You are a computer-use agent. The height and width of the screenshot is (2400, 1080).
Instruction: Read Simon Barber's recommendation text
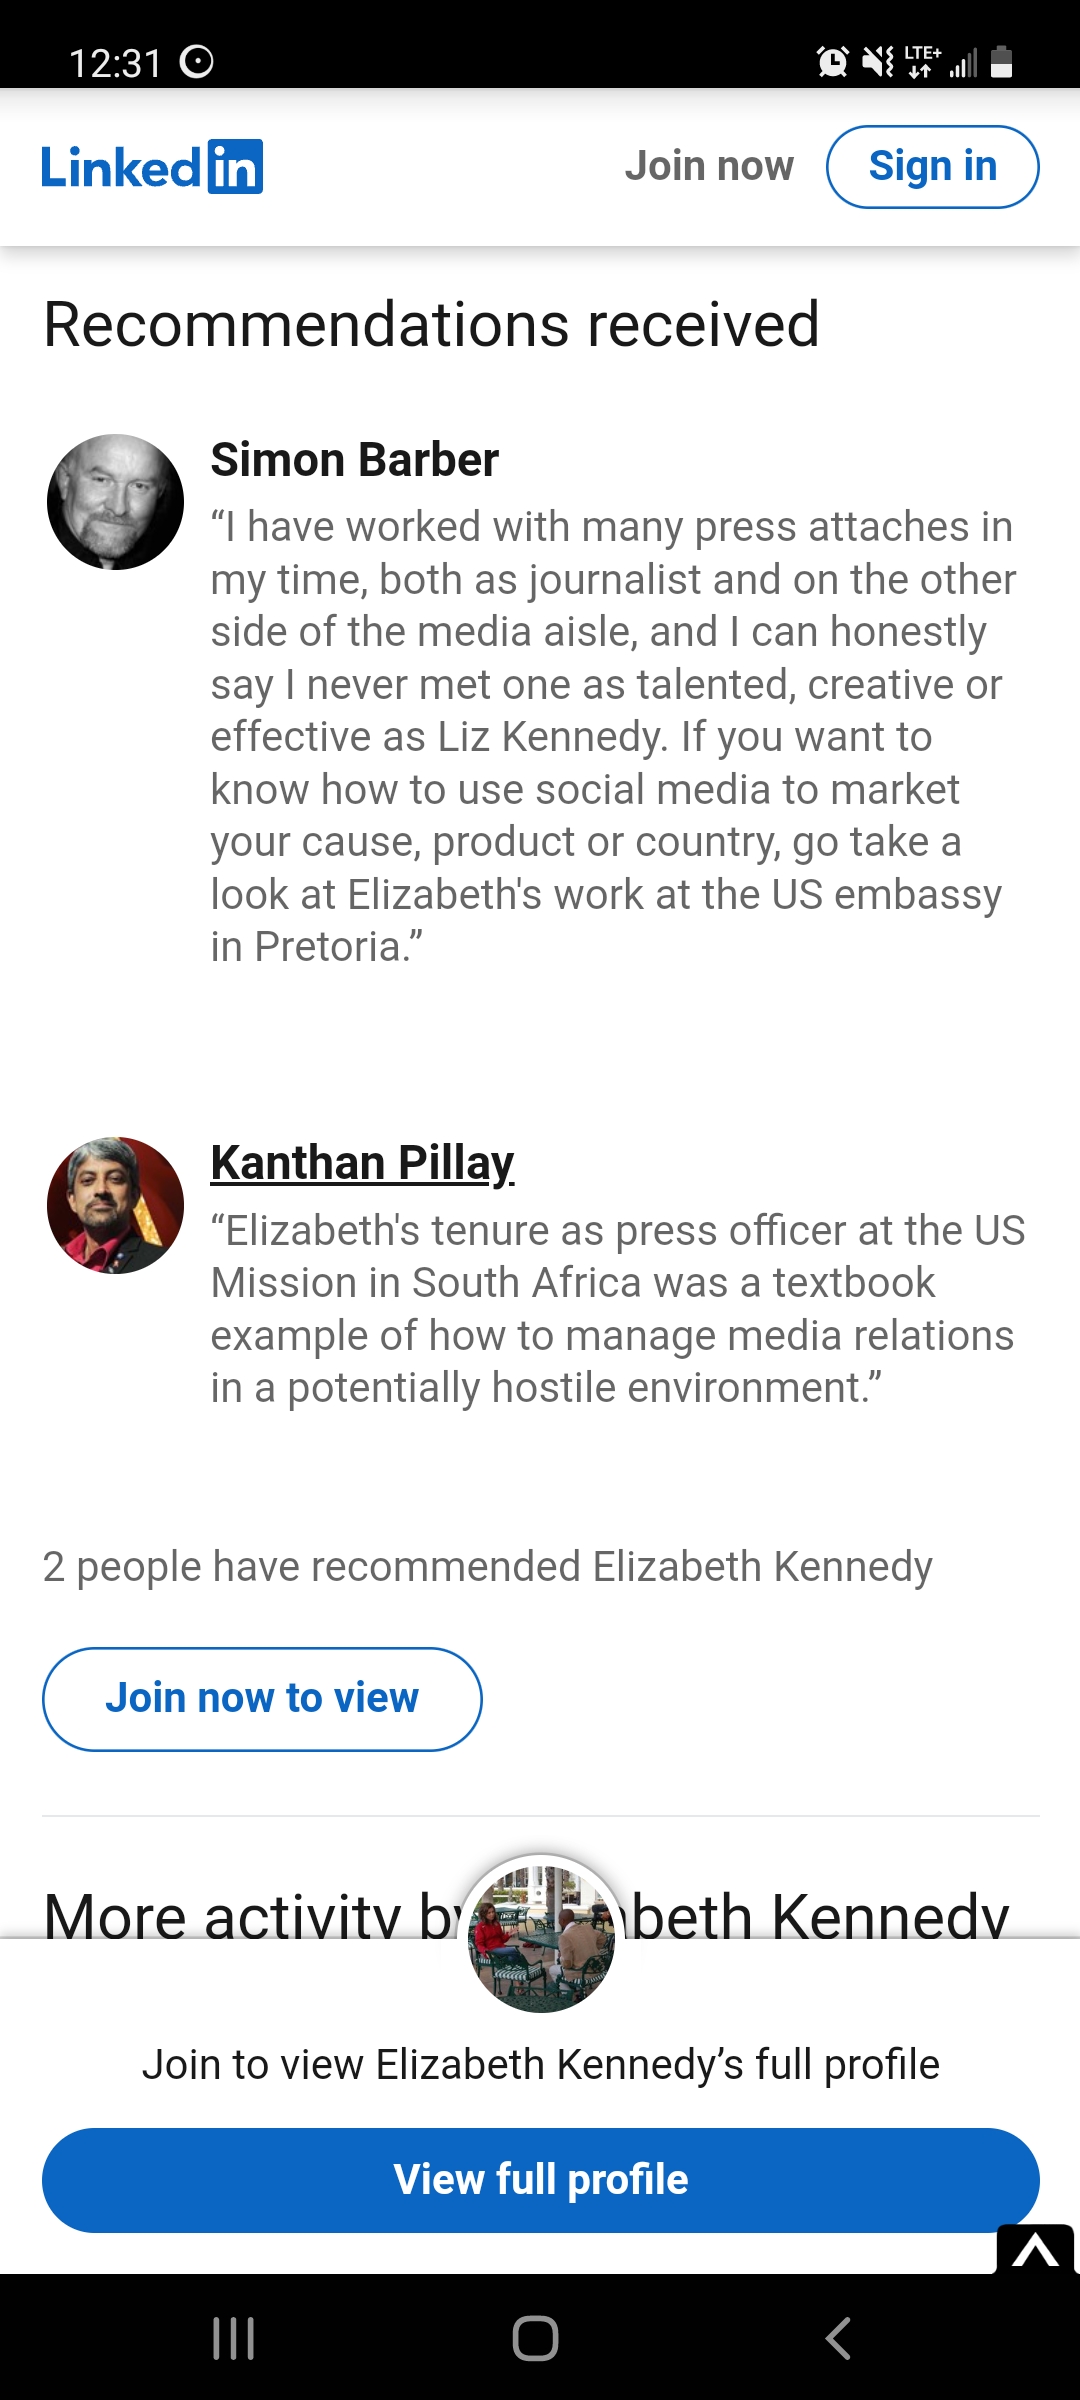(612, 736)
